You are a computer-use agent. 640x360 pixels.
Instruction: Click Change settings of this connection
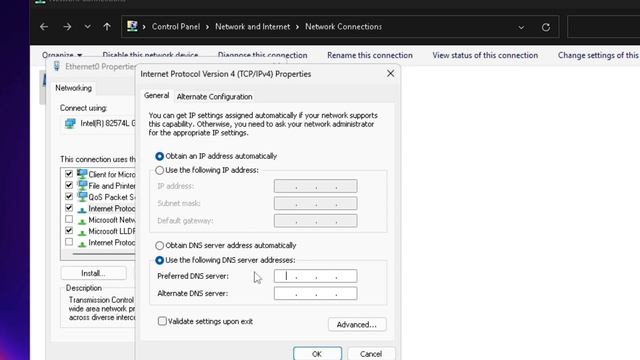click(598, 55)
